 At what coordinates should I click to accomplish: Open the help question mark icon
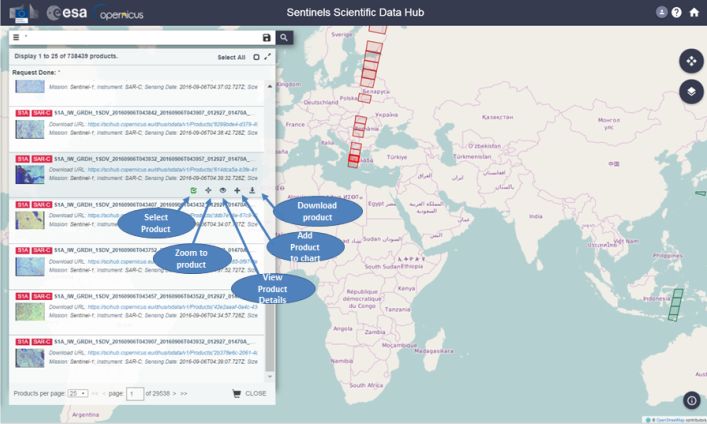coord(676,12)
